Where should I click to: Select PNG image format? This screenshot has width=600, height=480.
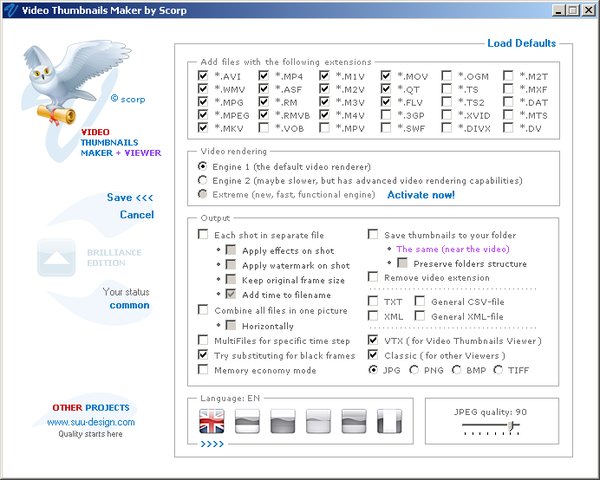coord(414,370)
